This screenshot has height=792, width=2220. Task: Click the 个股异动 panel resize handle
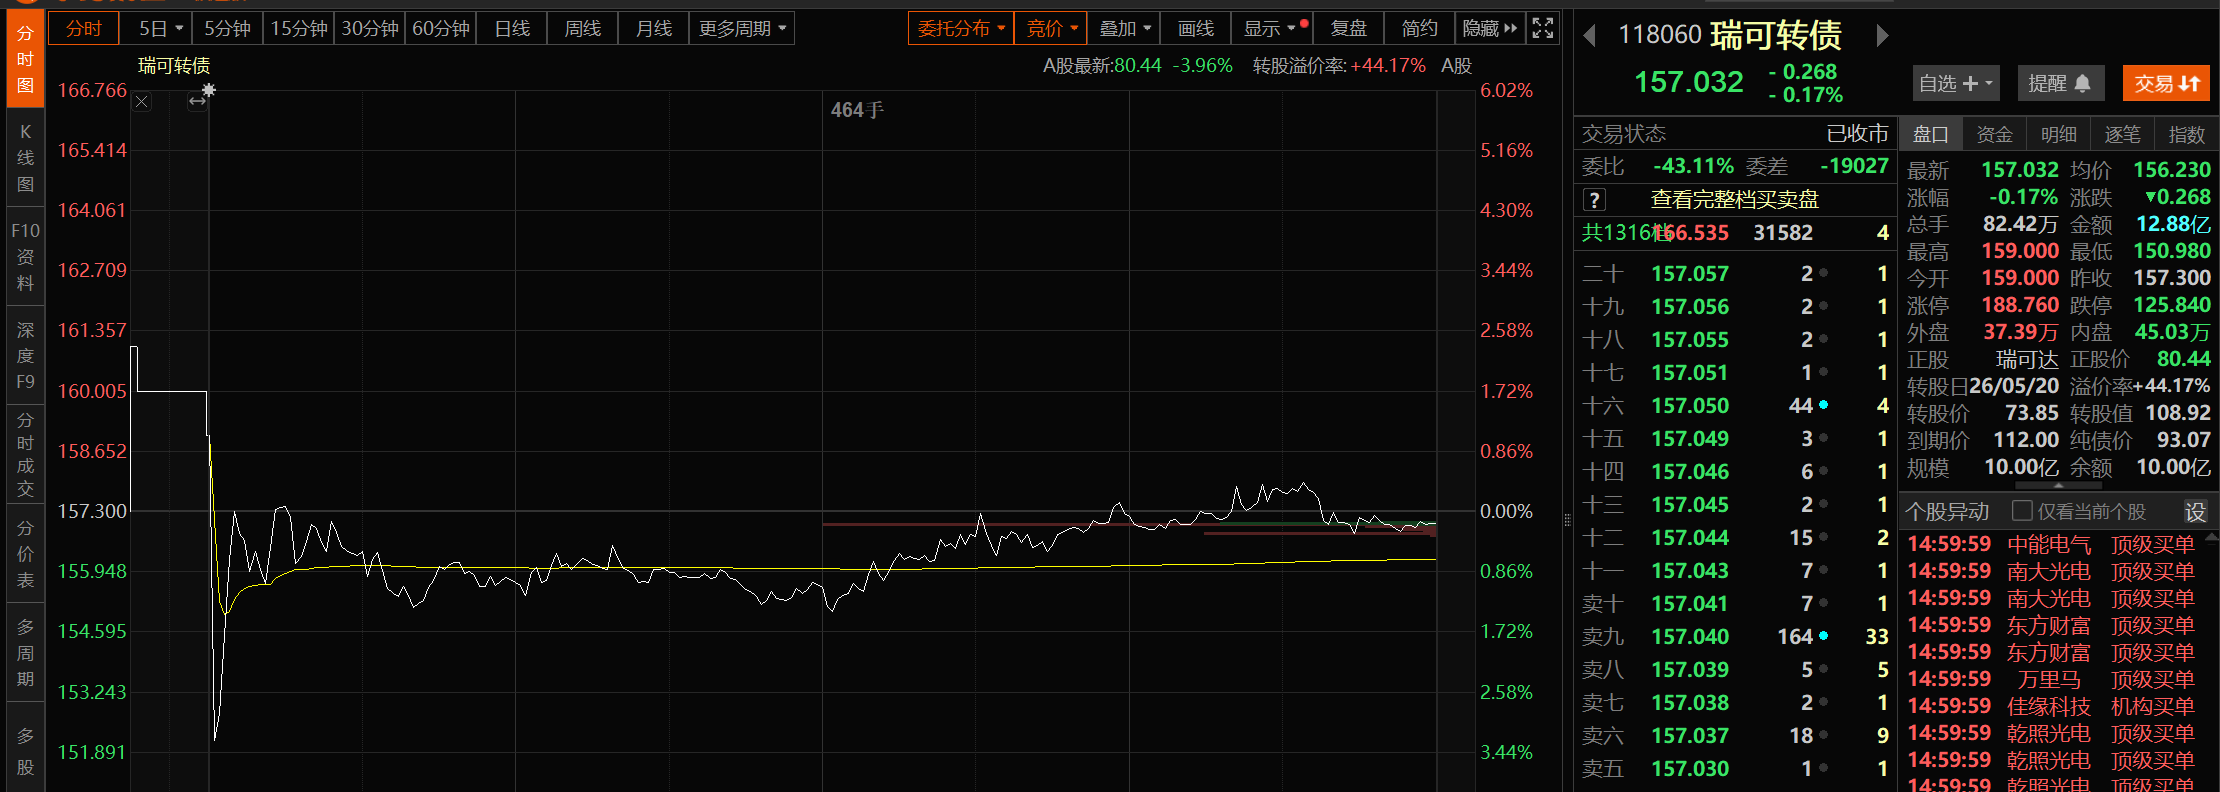[2058, 486]
